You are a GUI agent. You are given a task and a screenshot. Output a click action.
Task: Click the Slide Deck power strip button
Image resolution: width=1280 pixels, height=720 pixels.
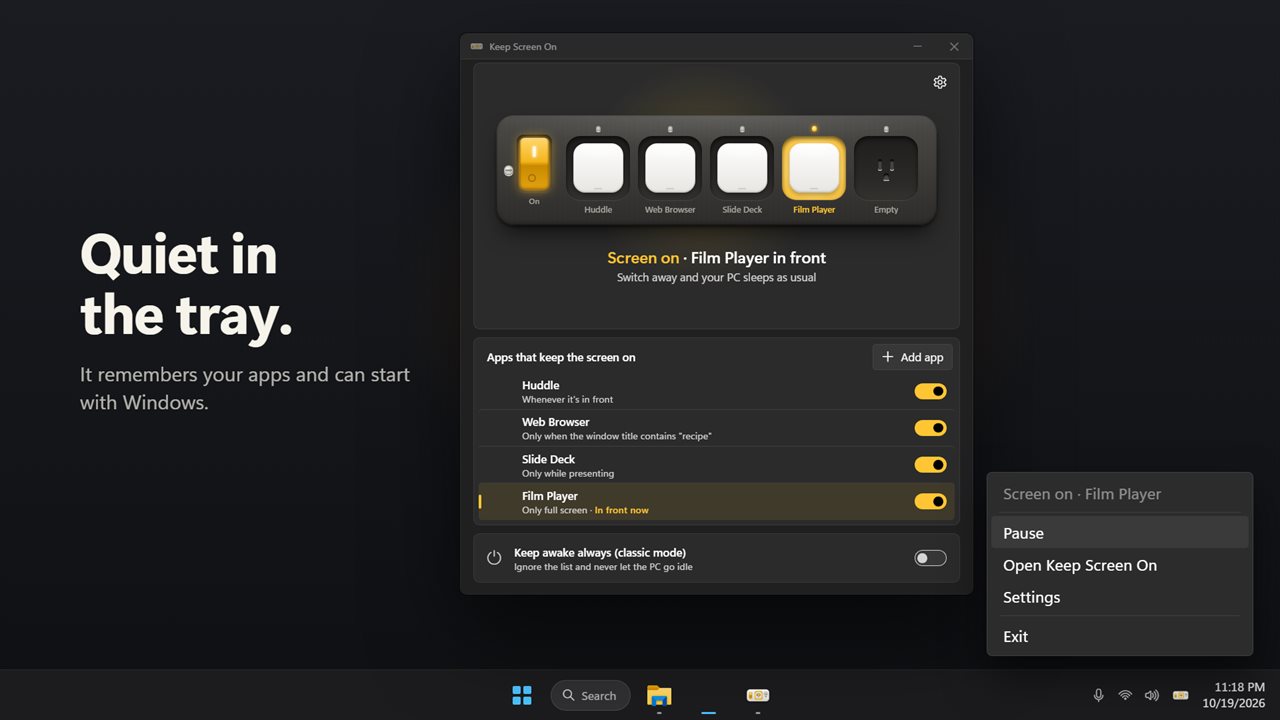pos(742,168)
